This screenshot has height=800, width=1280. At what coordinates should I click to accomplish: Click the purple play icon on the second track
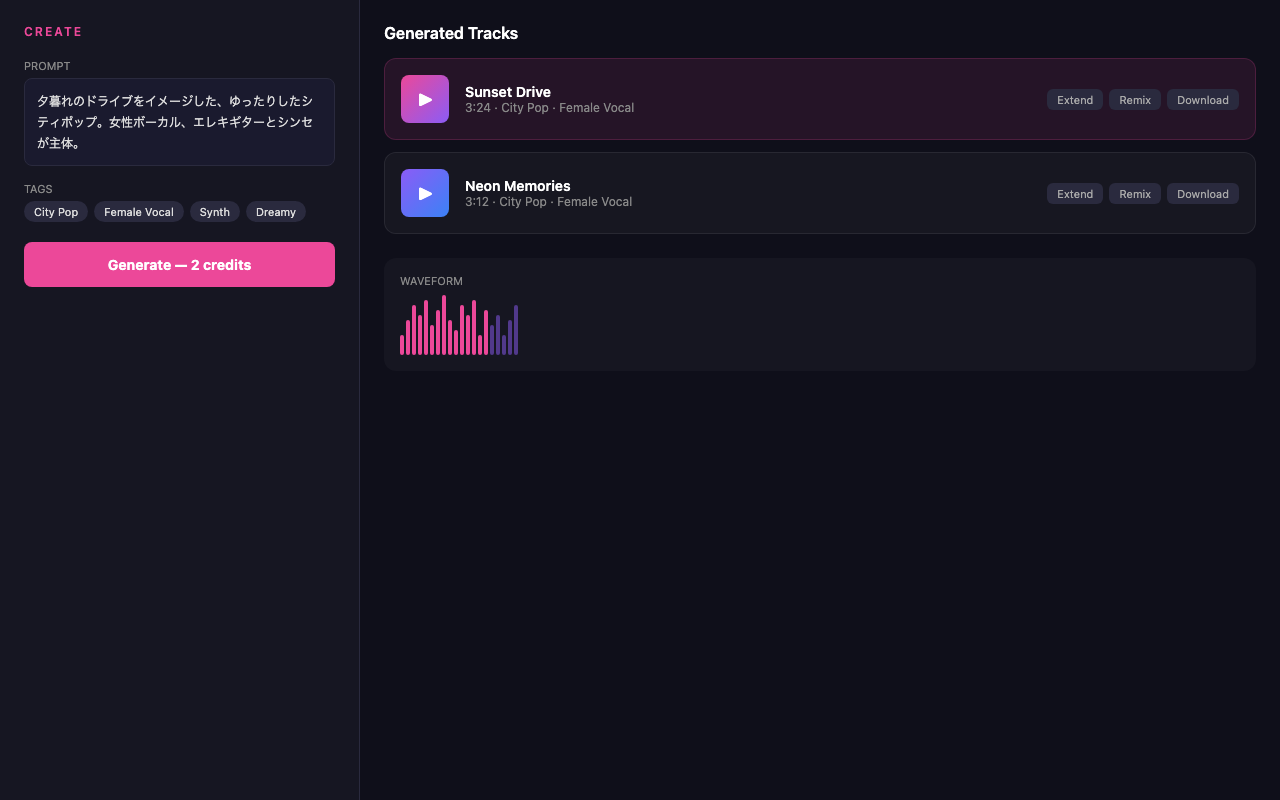[x=424, y=192]
